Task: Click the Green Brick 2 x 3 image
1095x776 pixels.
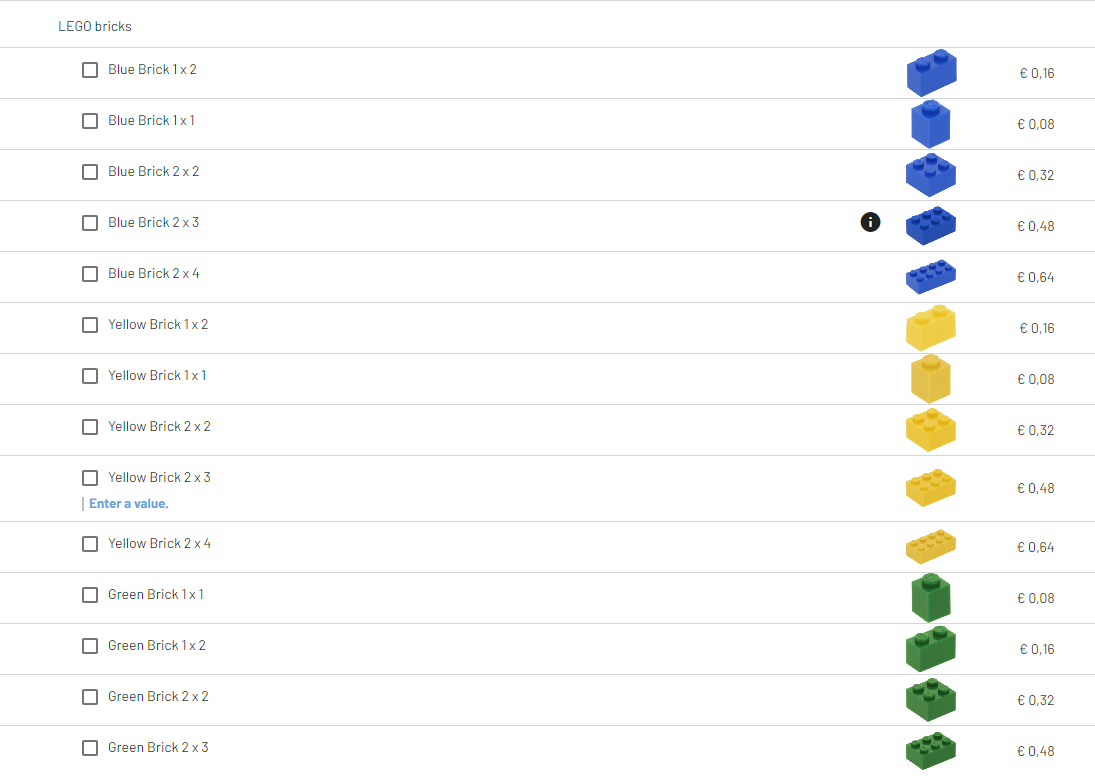Action: pyautogui.click(x=931, y=750)
